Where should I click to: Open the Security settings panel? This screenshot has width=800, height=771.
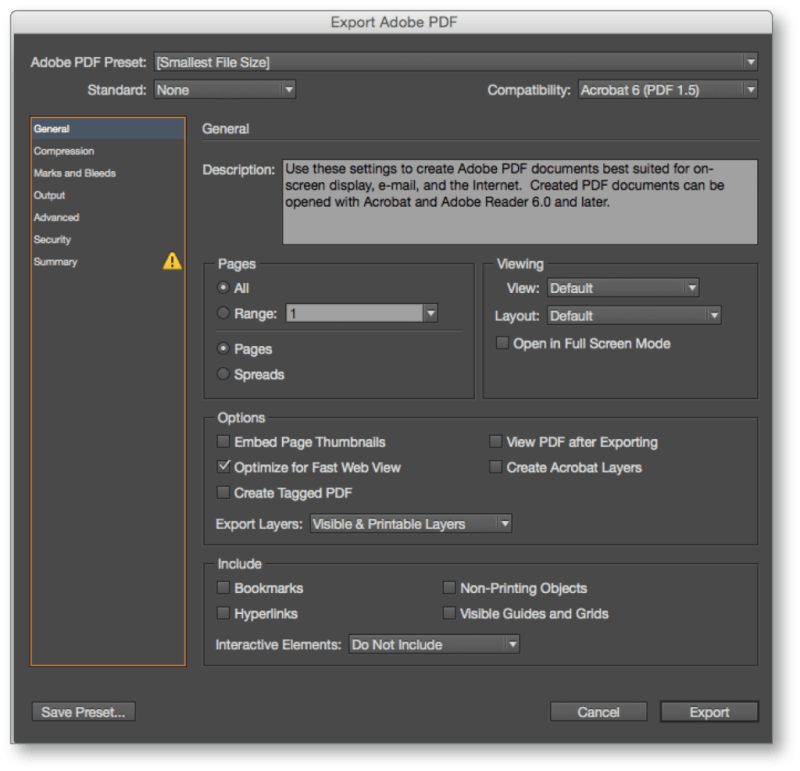pyautogui.click(x=55, y=239)
